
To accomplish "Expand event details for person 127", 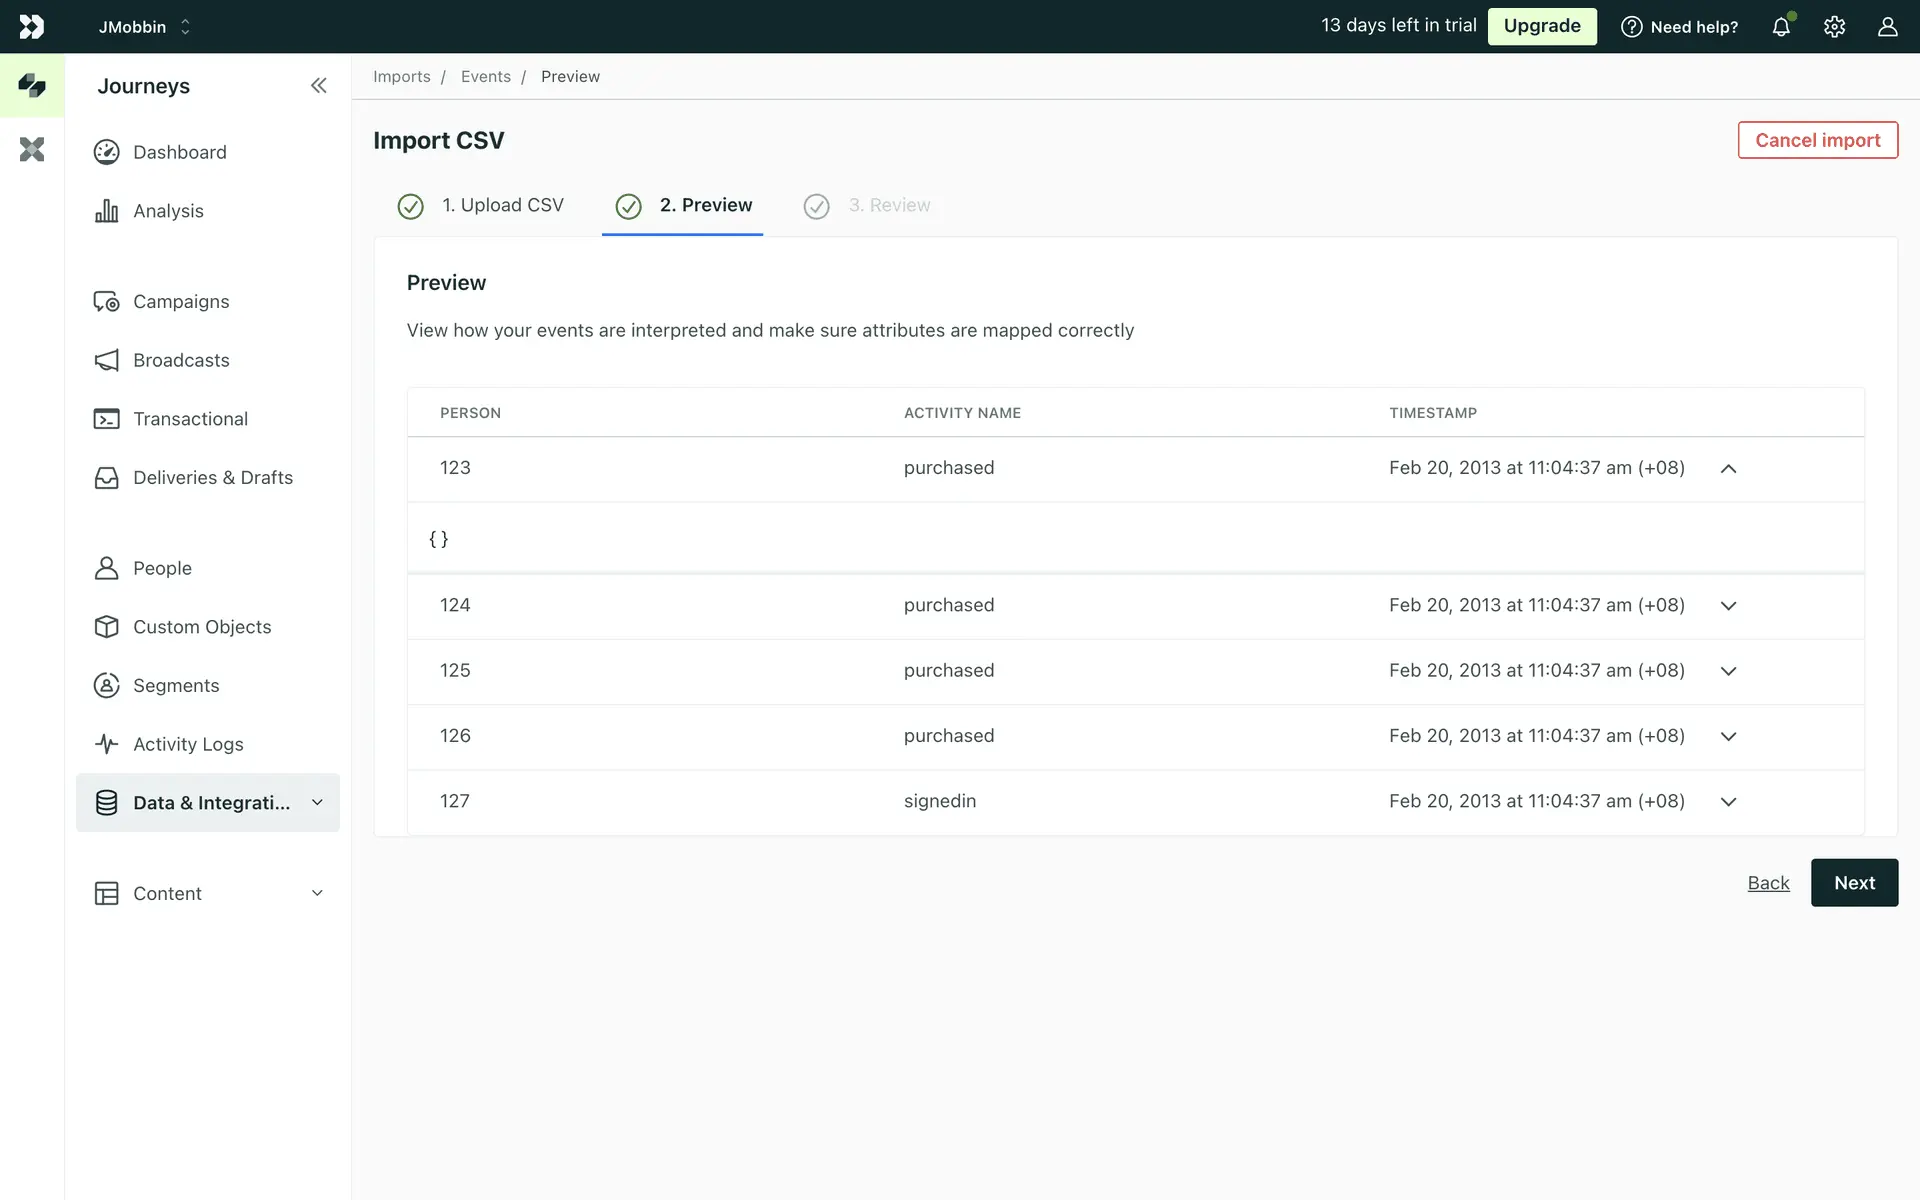I will (x=1728, y=802).
